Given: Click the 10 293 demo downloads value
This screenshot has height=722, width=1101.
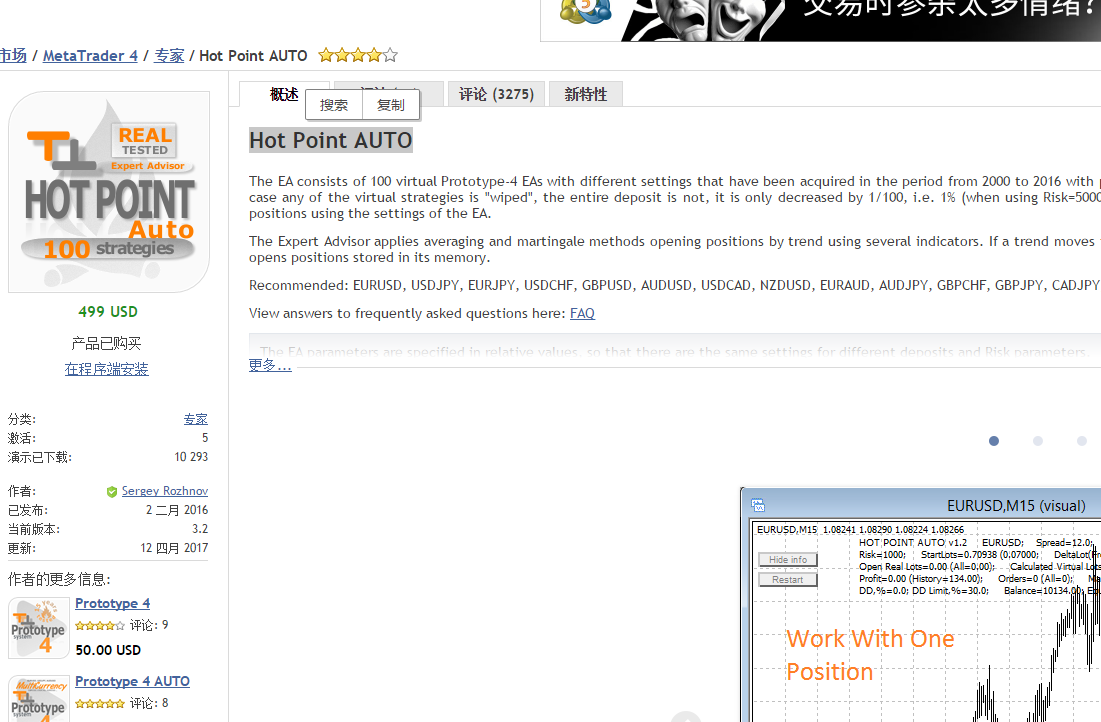Looking at the screenshot, I should click(191, 457).
